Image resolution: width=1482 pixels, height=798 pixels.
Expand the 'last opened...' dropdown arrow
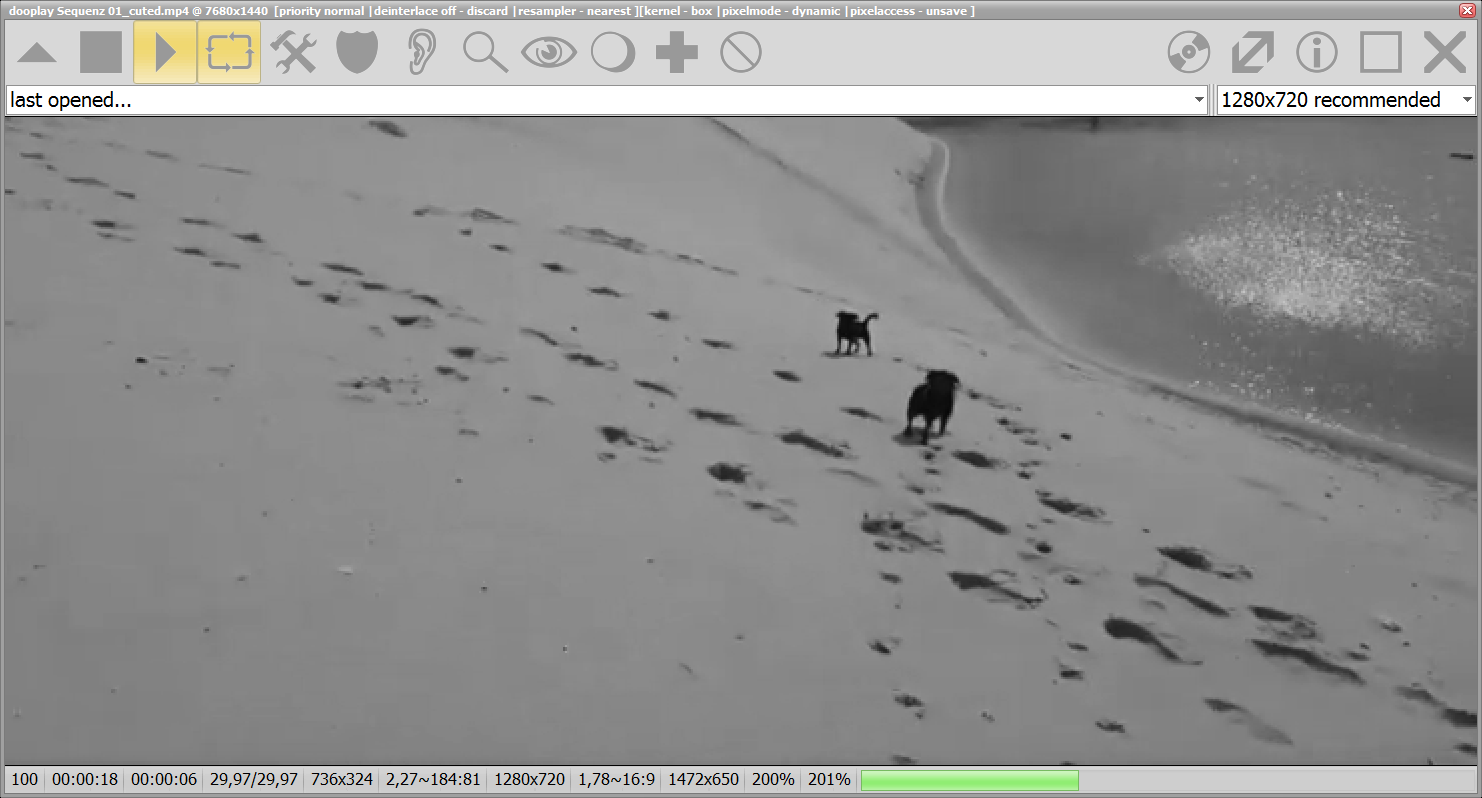[1199, 100]
